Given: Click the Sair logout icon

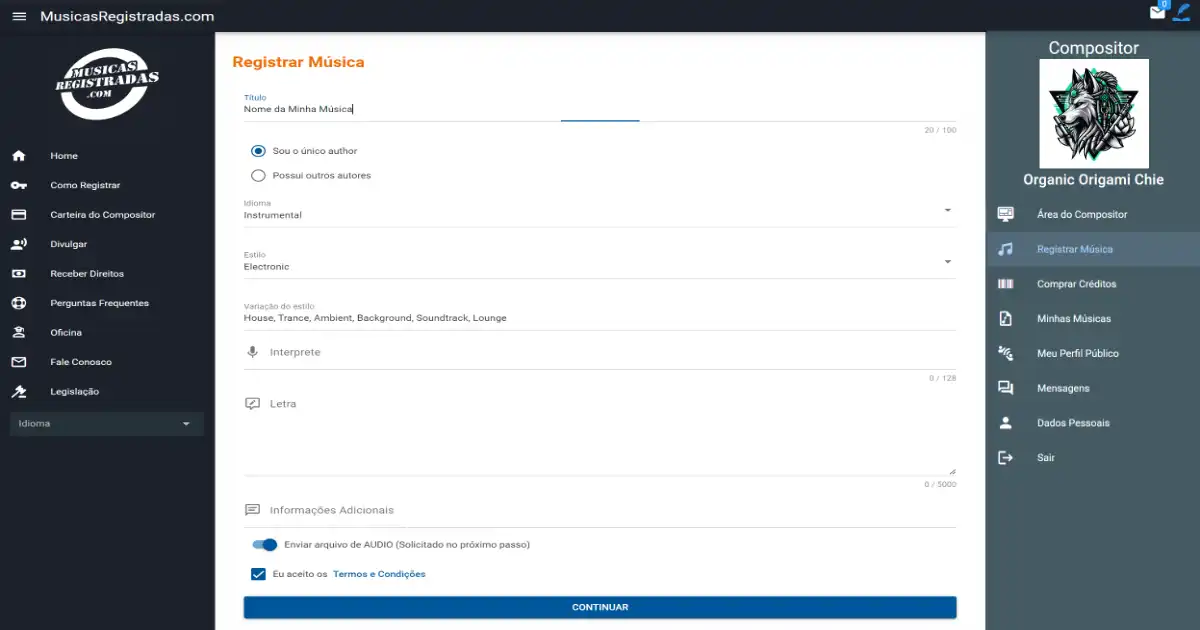Looking at the screenshot, I should click(x=1005, y=458).
